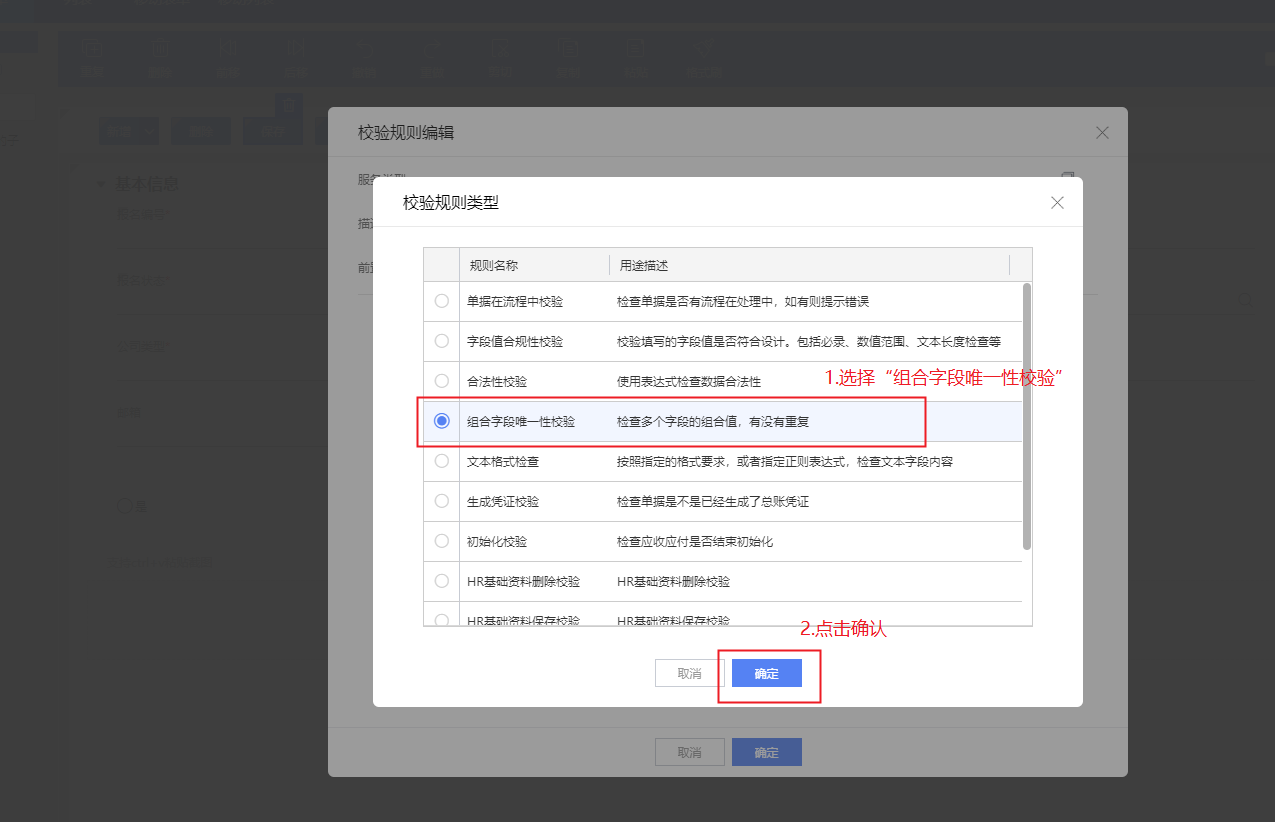
Task: Select the 合法性校验 radio button
Action: coord(442,381)
